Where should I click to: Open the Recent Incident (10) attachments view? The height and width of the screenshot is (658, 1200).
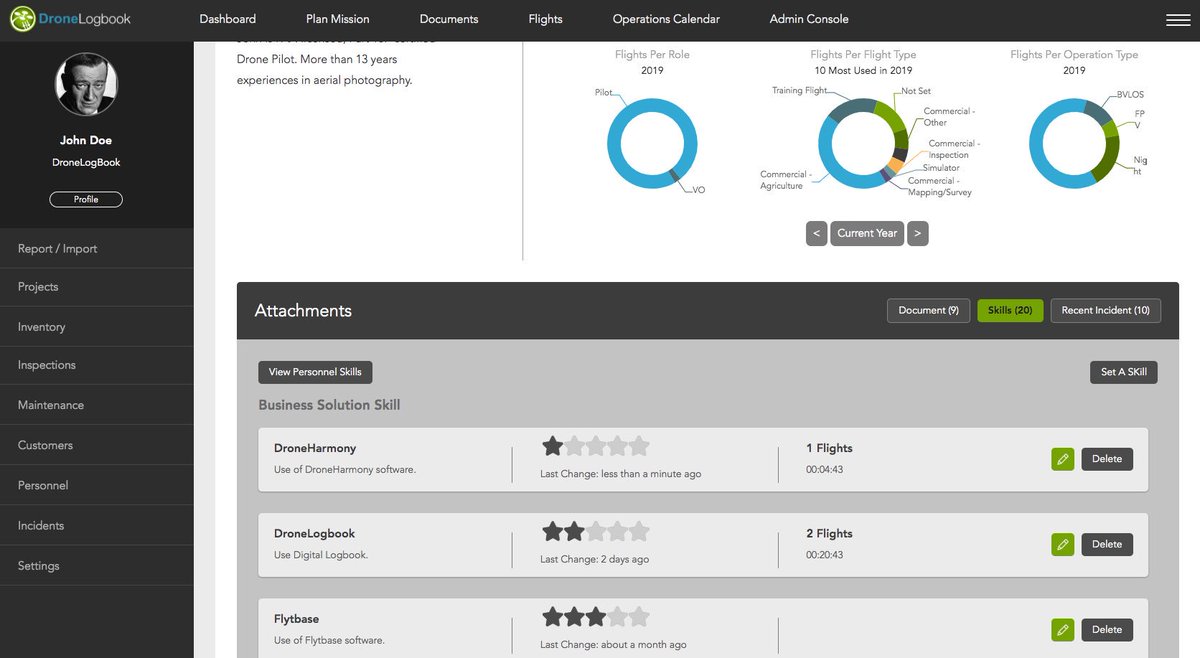click(x=1105, y=310)
